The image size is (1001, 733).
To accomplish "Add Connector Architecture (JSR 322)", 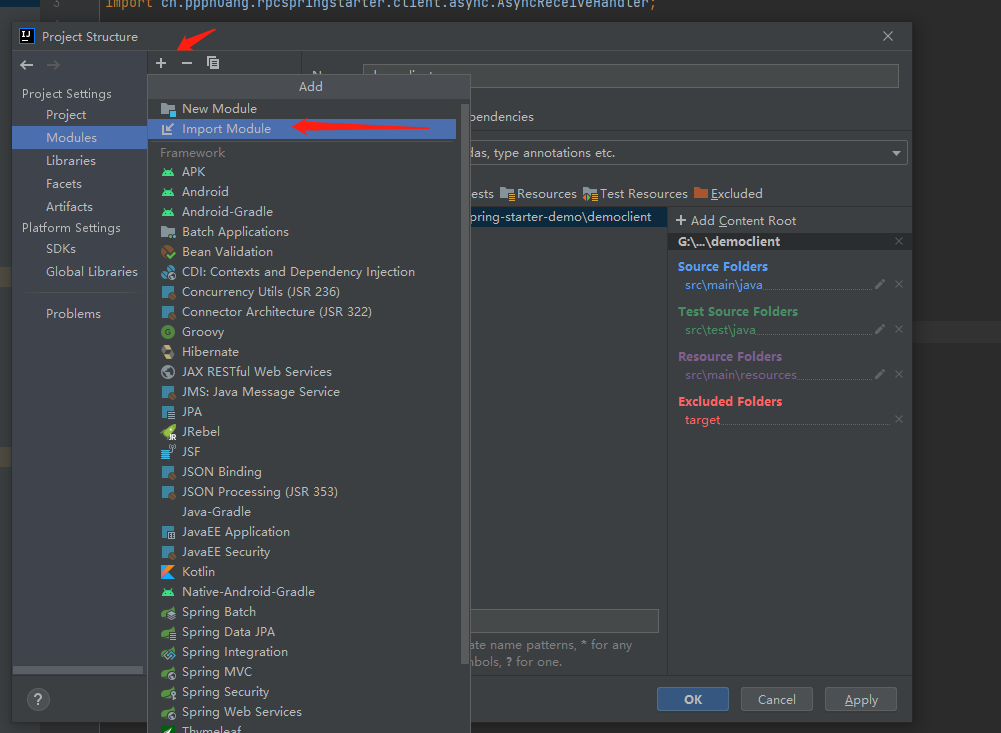I will click(x=302, y=312).
